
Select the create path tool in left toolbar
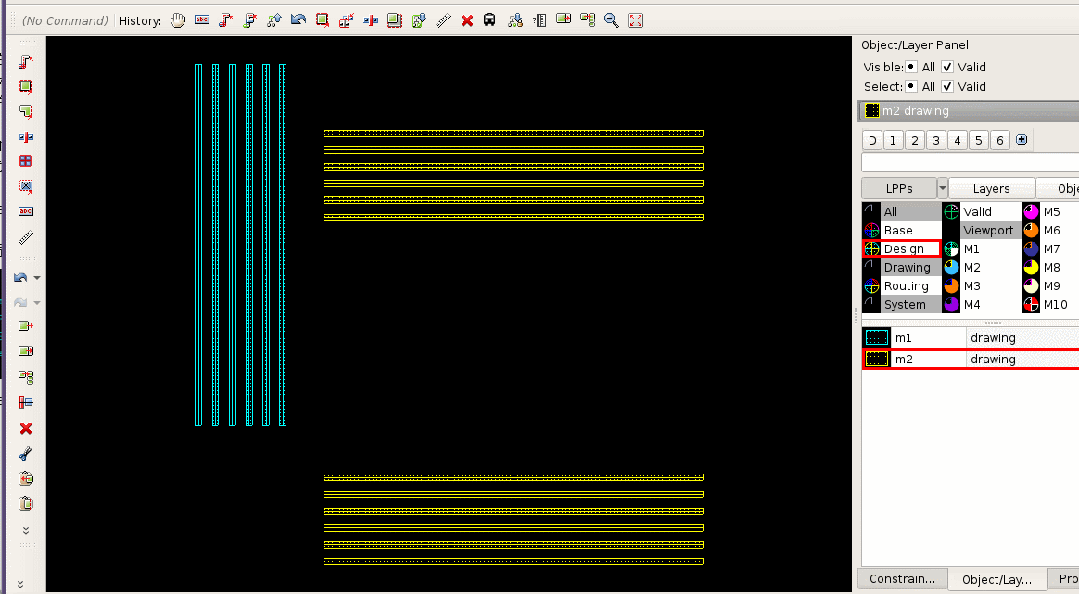tap(25, 62)
